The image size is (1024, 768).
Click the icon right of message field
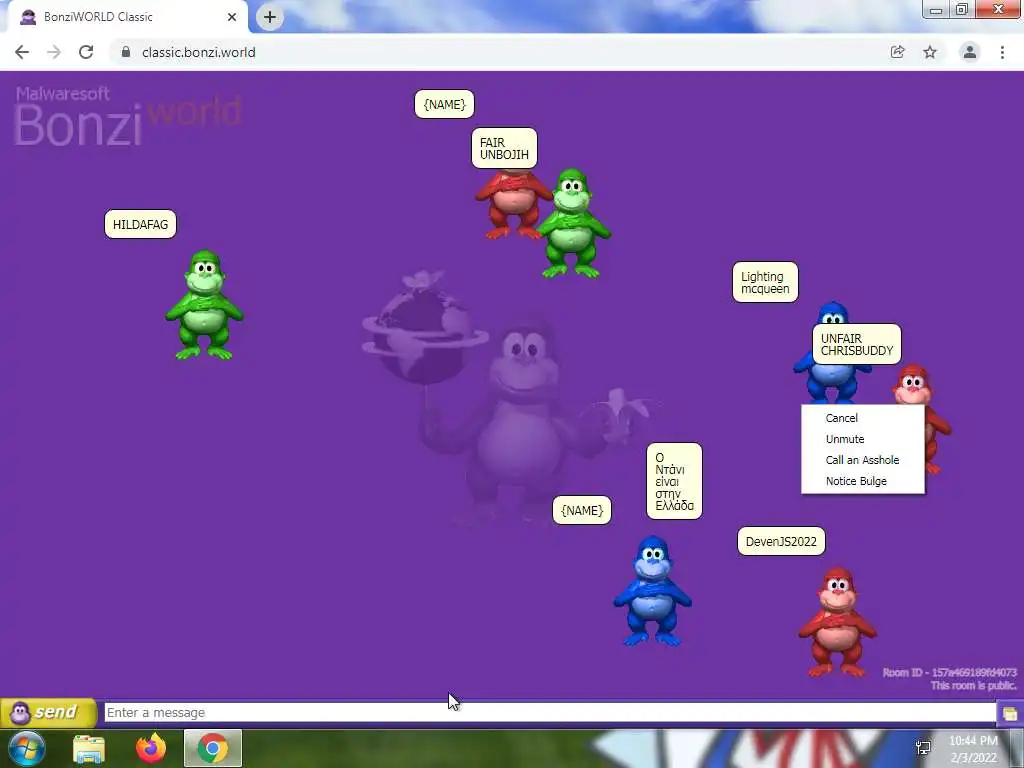tap(1010, 713)
